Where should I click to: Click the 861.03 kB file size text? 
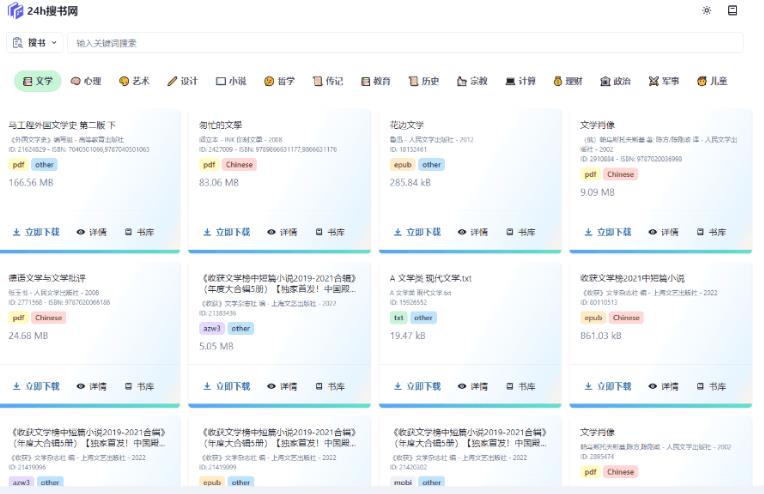tap(601, 336)
